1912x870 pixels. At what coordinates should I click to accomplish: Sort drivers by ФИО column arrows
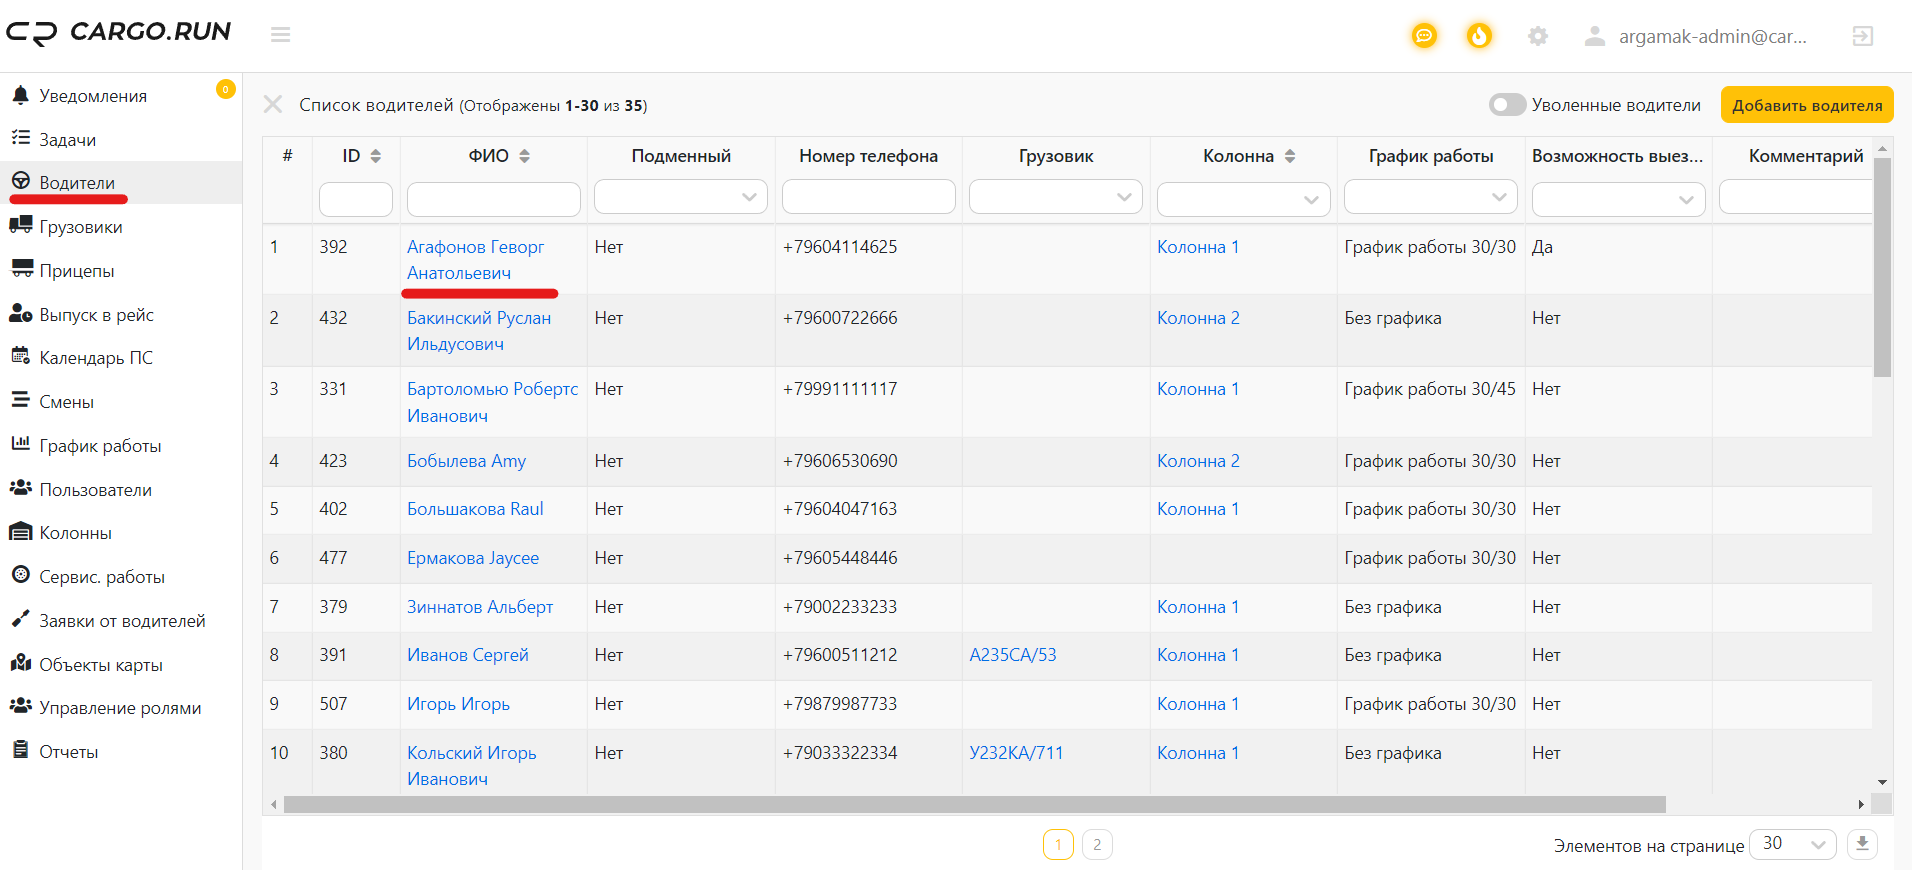pos(524,156)
